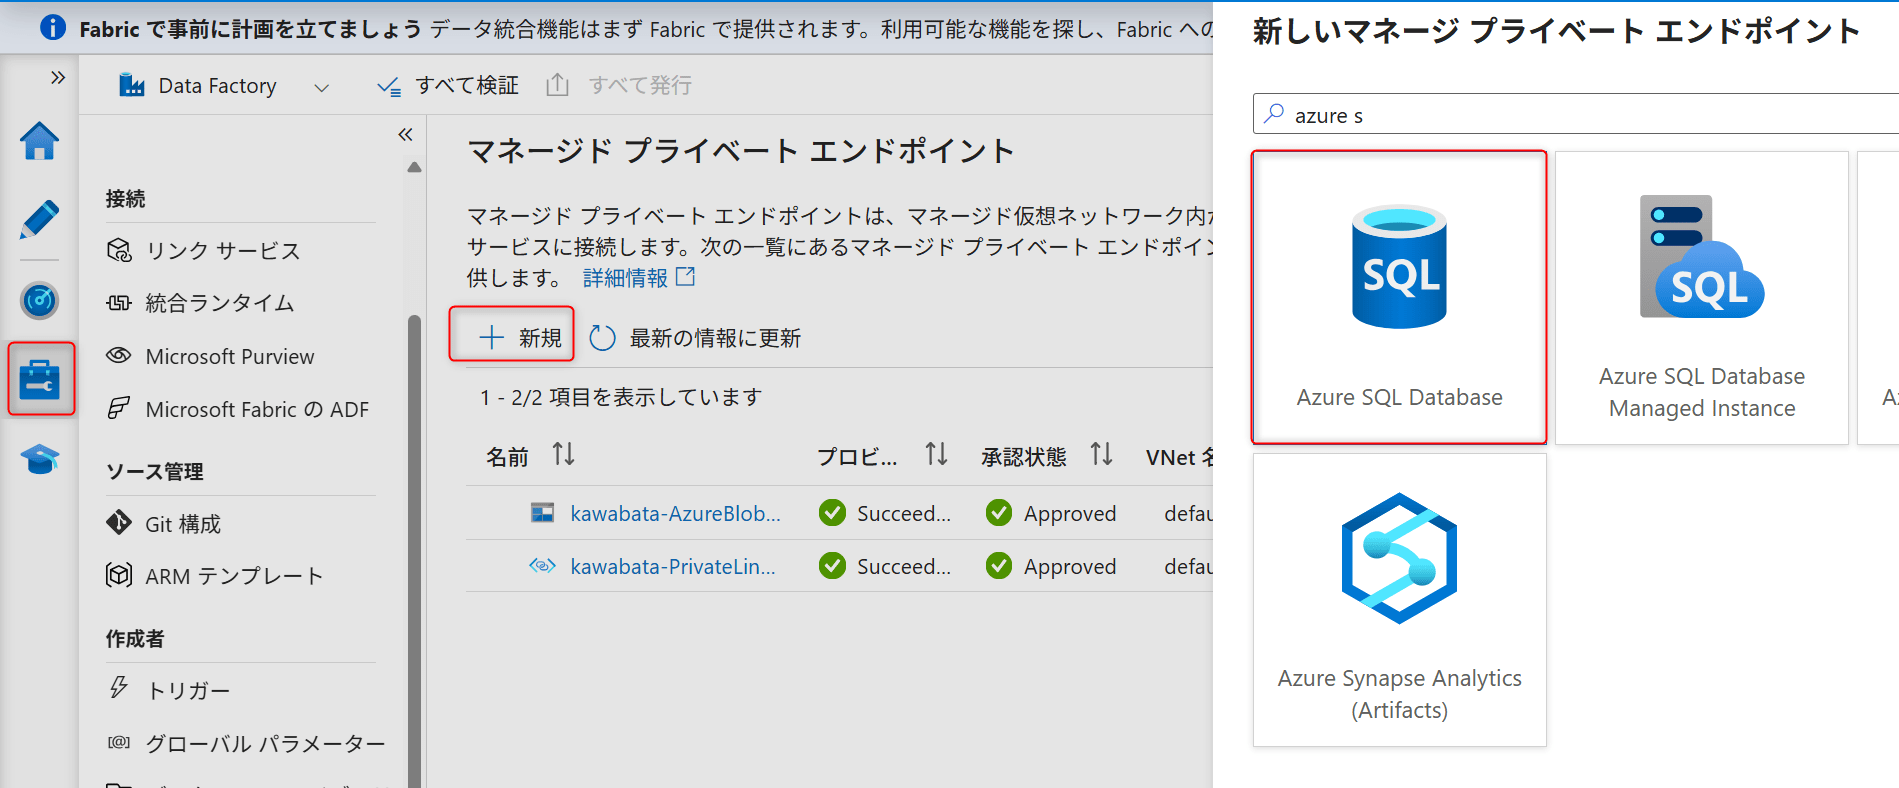
Task: Click the Microsoft Purview eye icon
Action: pyautogui.click(x=119, y=355)
